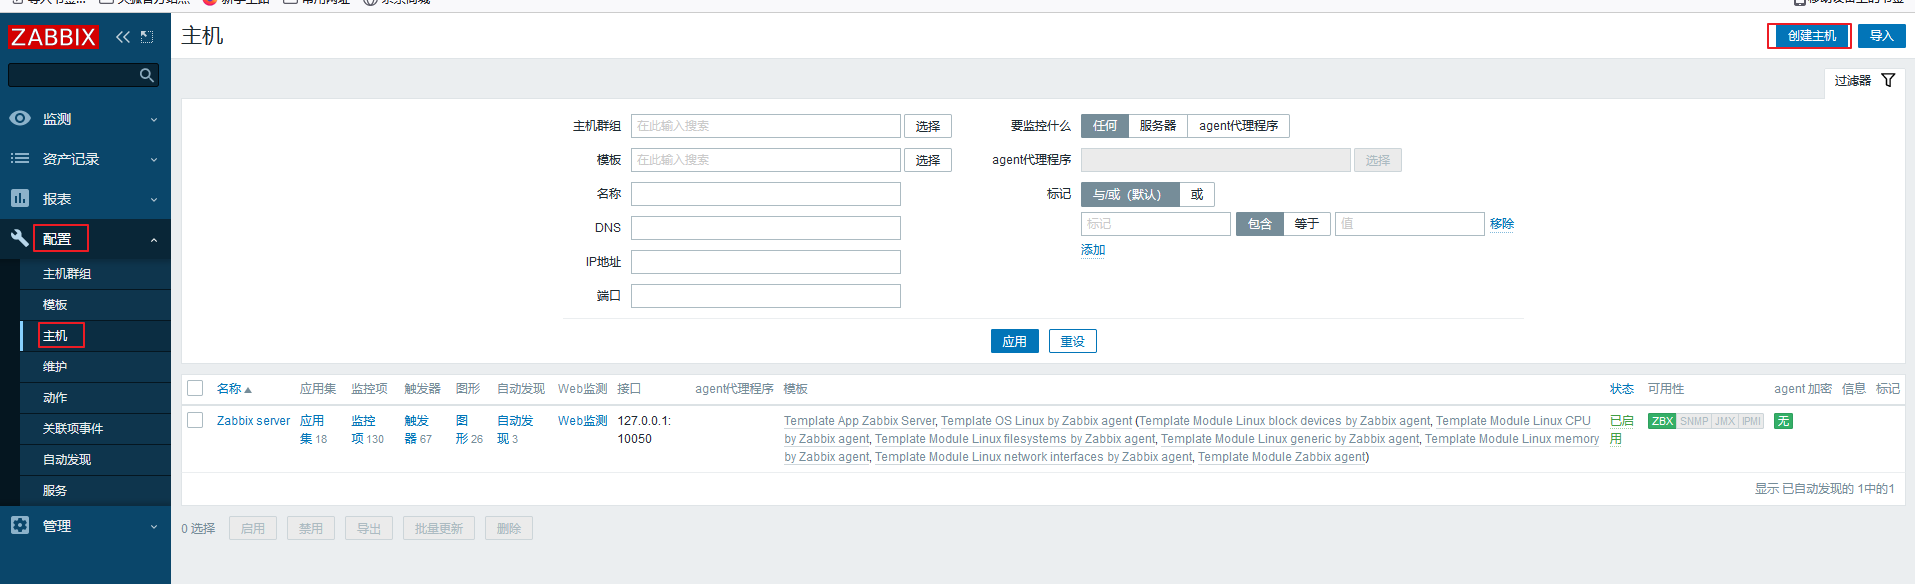Click the JMX availability badge
The width and height of the screenshot is (1915, 584).
[1725, 421]
